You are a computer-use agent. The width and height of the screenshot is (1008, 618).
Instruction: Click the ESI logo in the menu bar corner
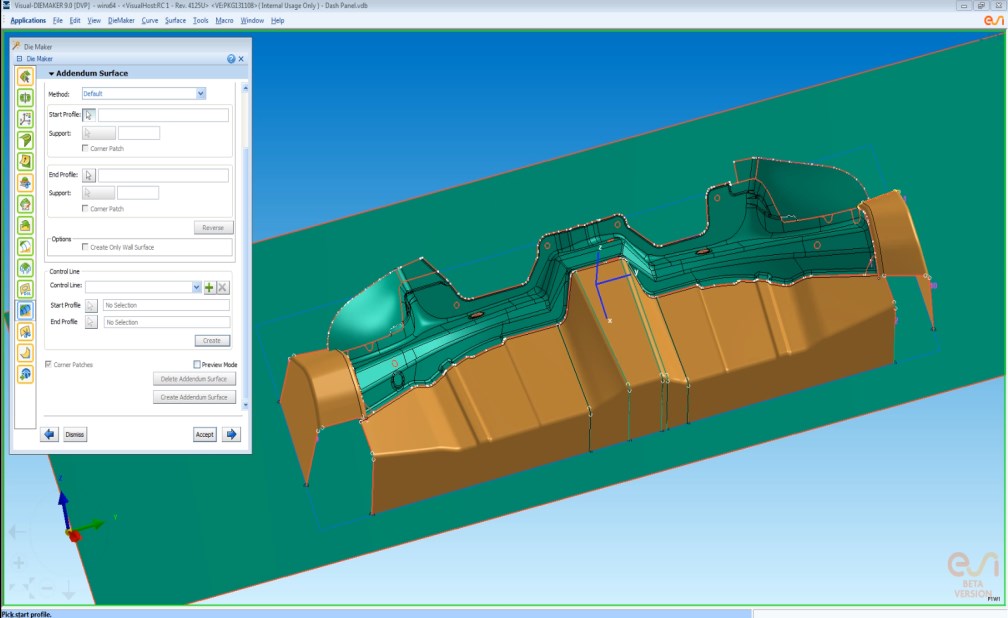[993, 21]
